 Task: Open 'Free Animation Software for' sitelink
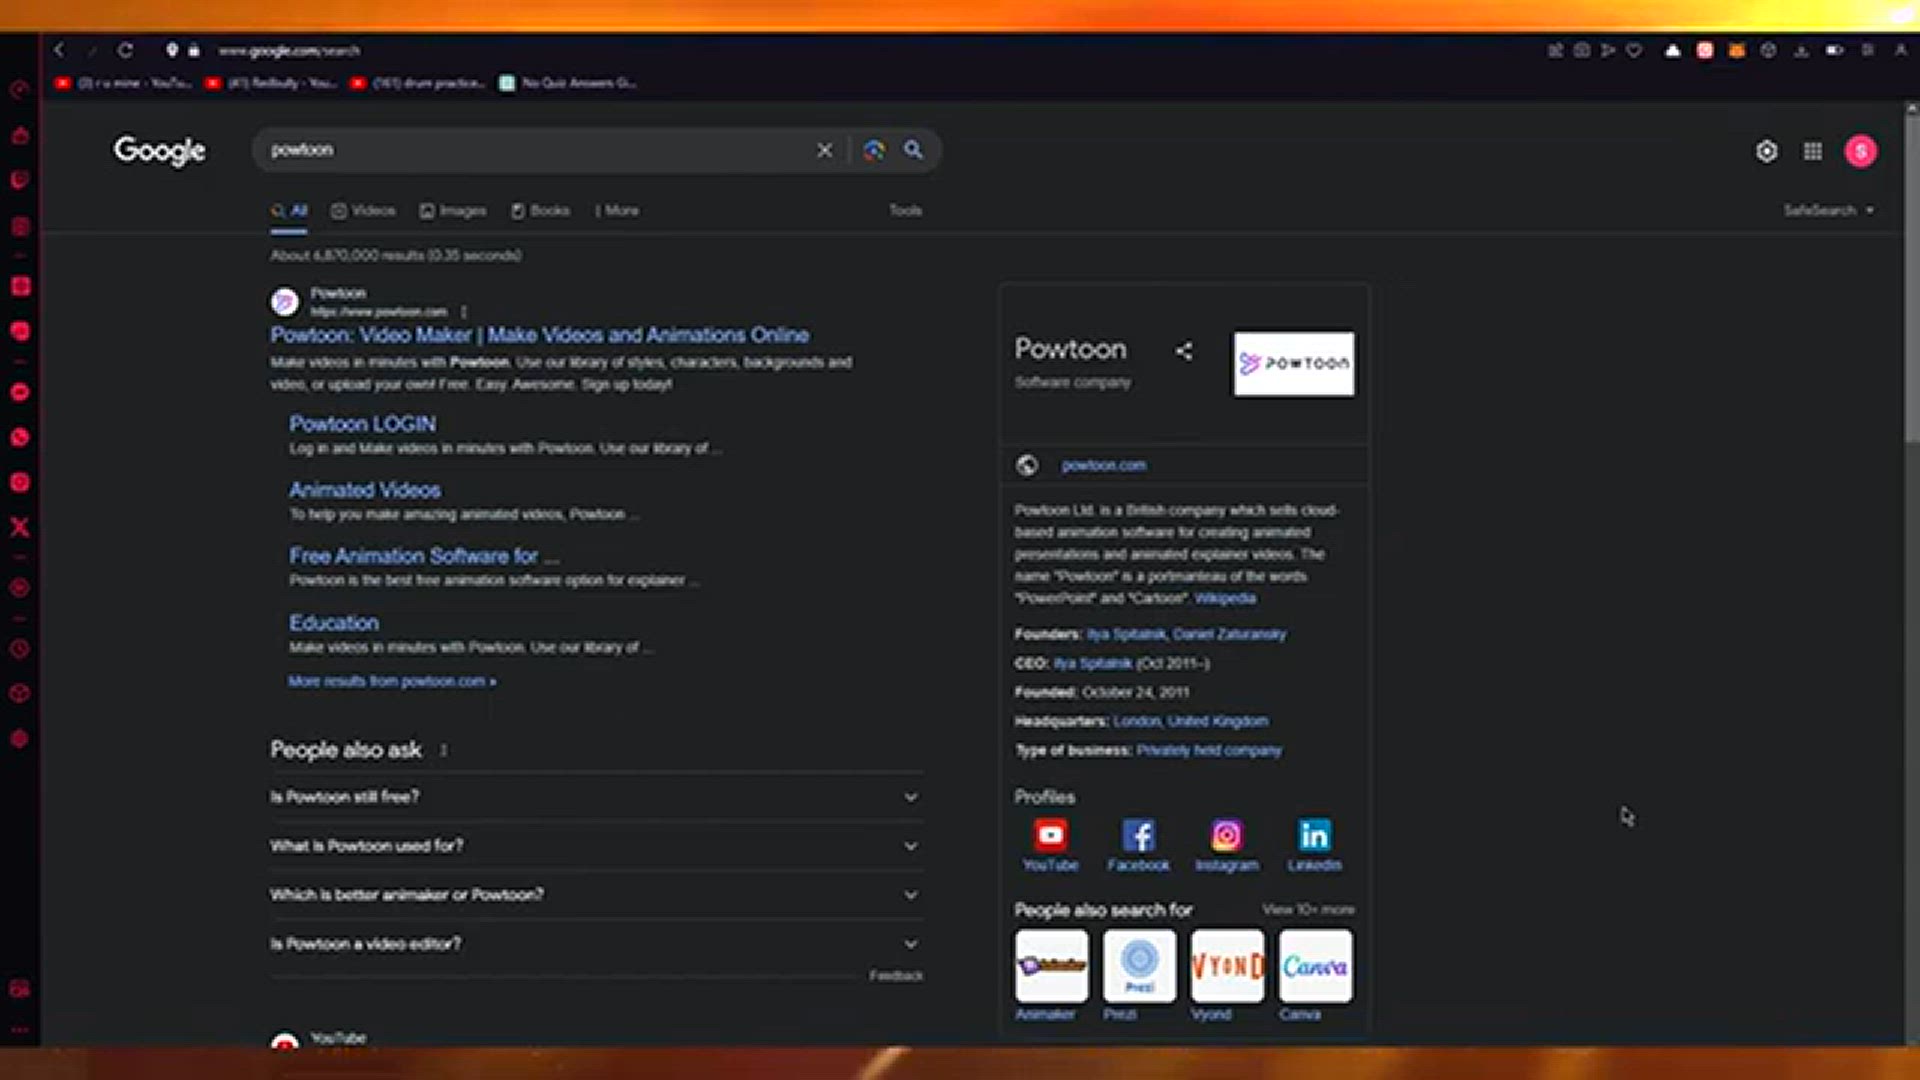424,556
